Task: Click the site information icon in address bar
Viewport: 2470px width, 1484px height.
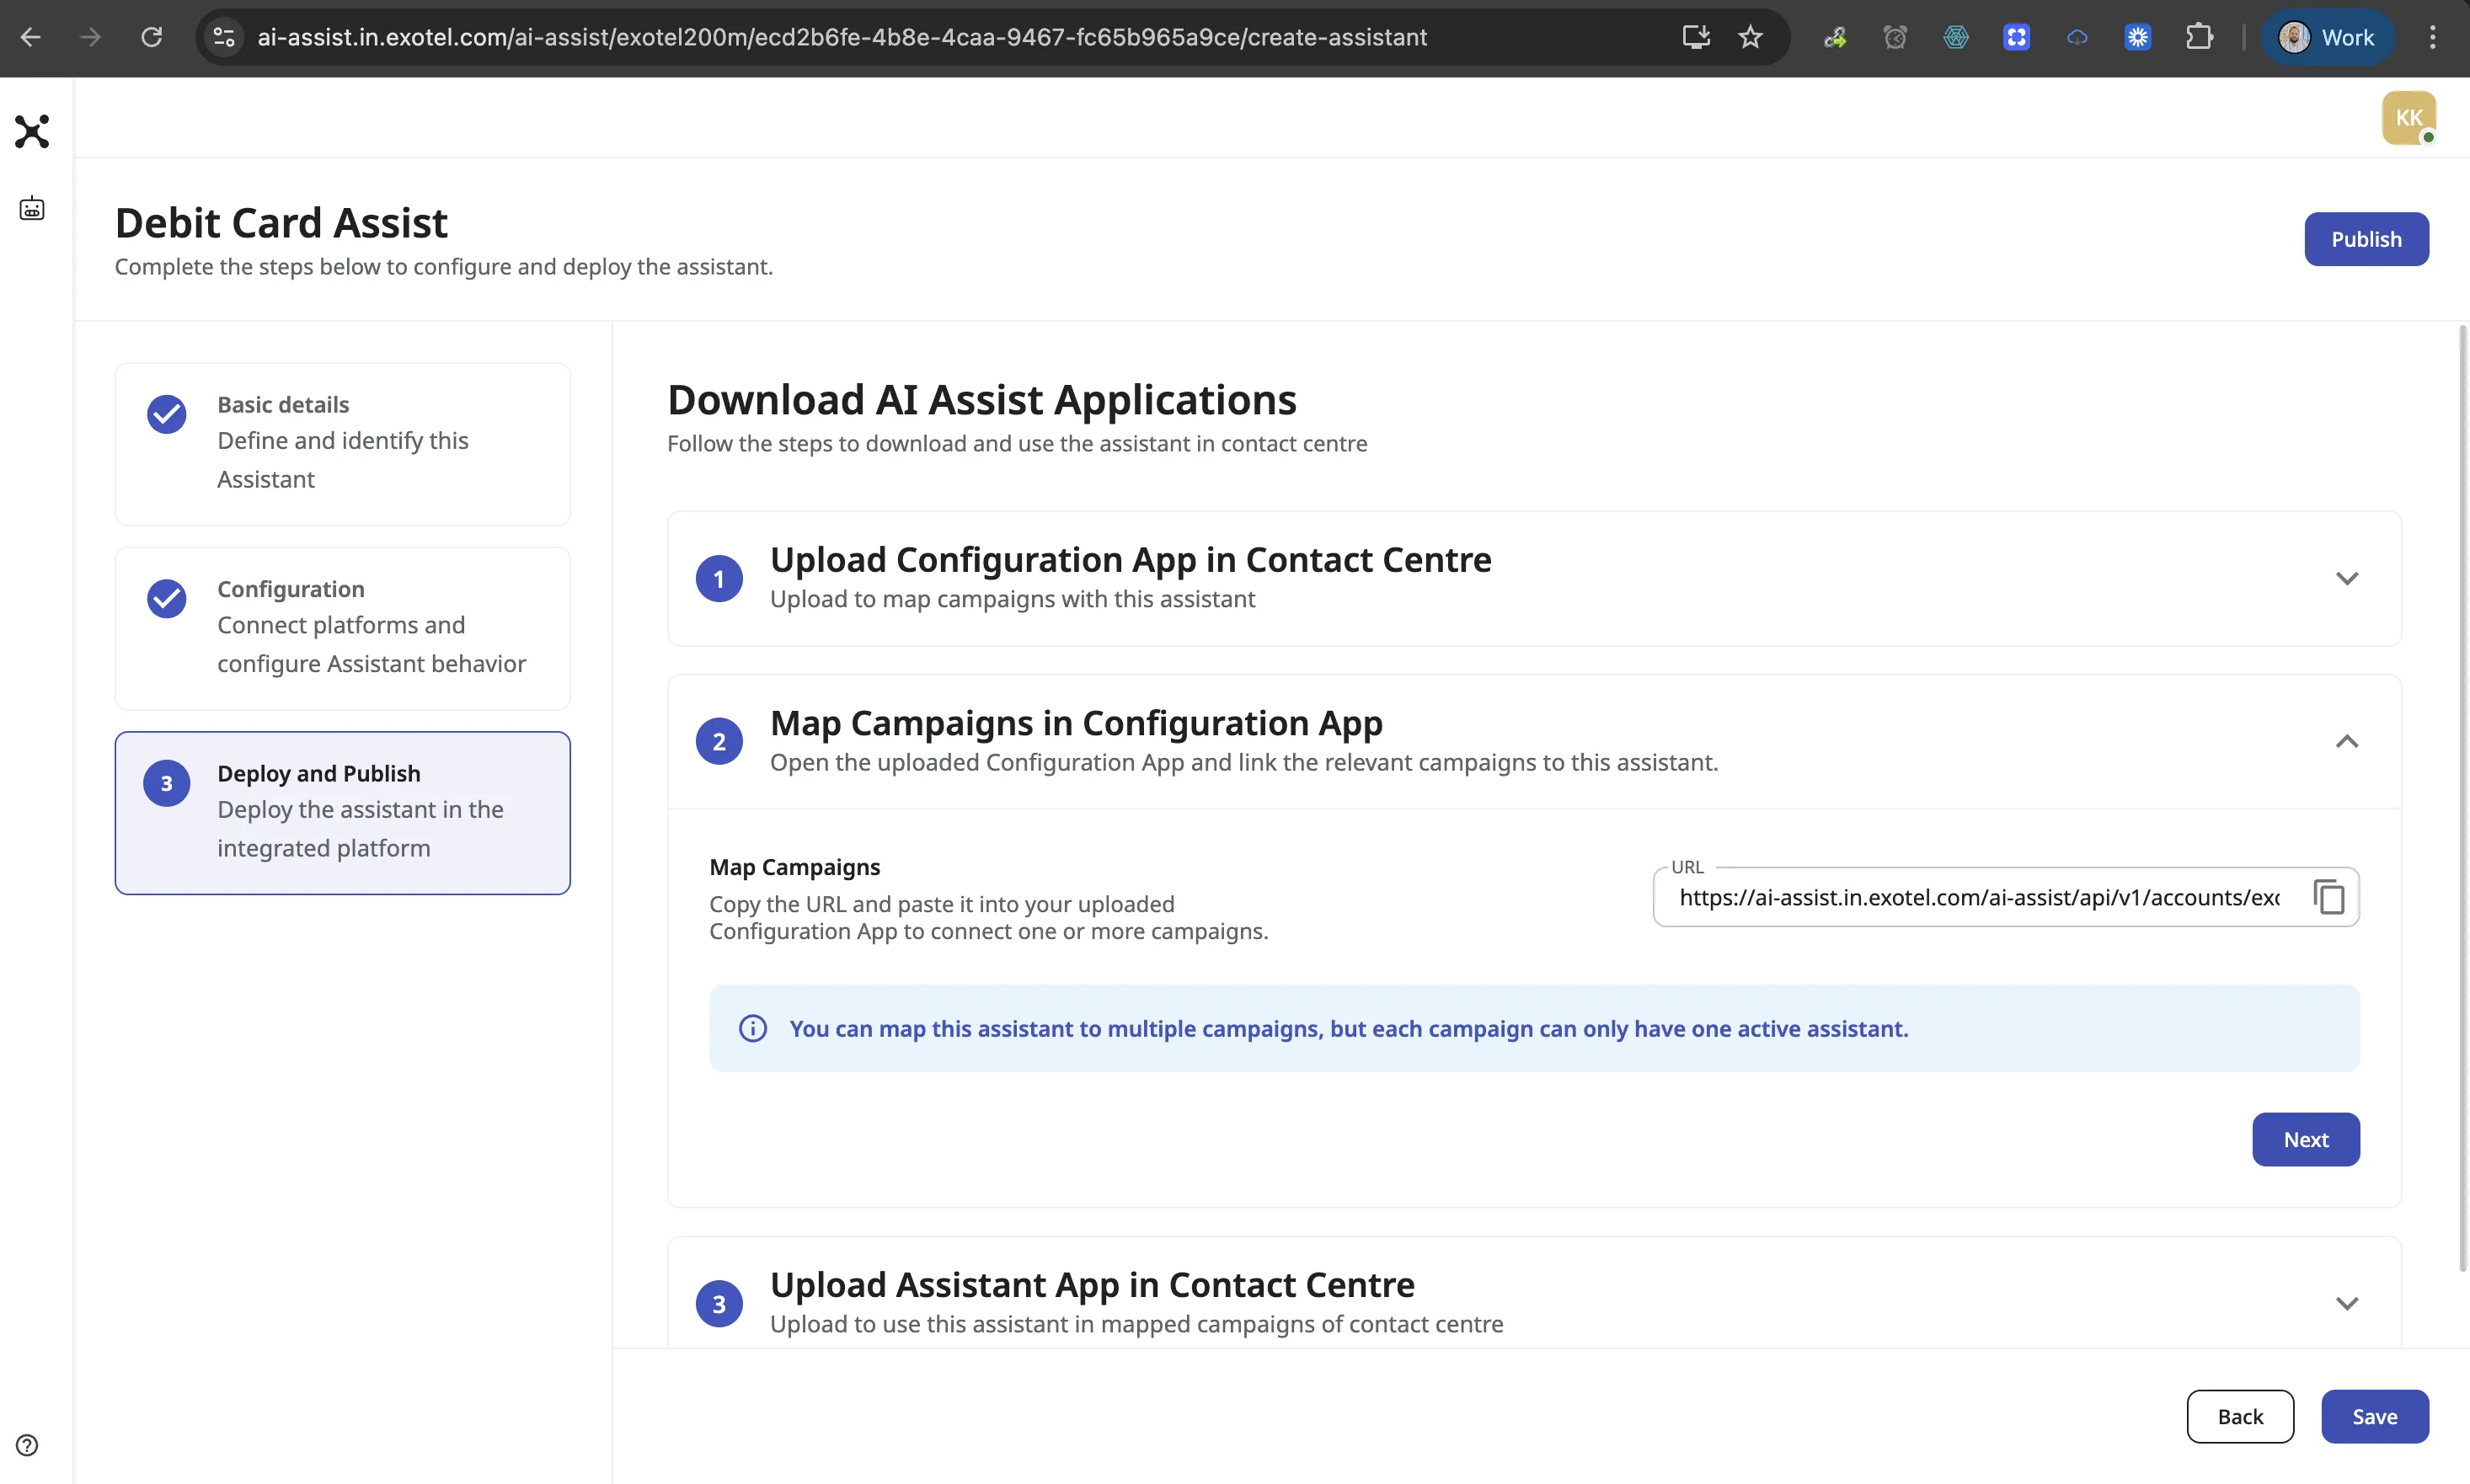Action: 224,37
